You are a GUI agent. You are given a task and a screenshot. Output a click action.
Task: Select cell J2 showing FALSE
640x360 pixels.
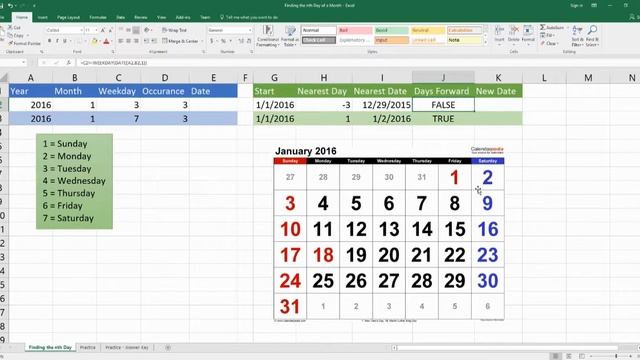click(x=443, y=105)
